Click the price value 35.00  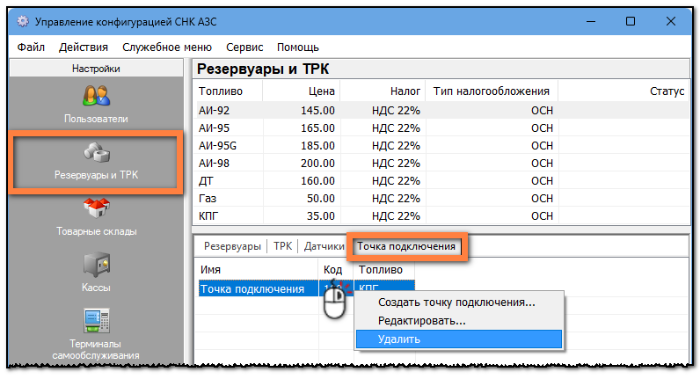point(321,216)
